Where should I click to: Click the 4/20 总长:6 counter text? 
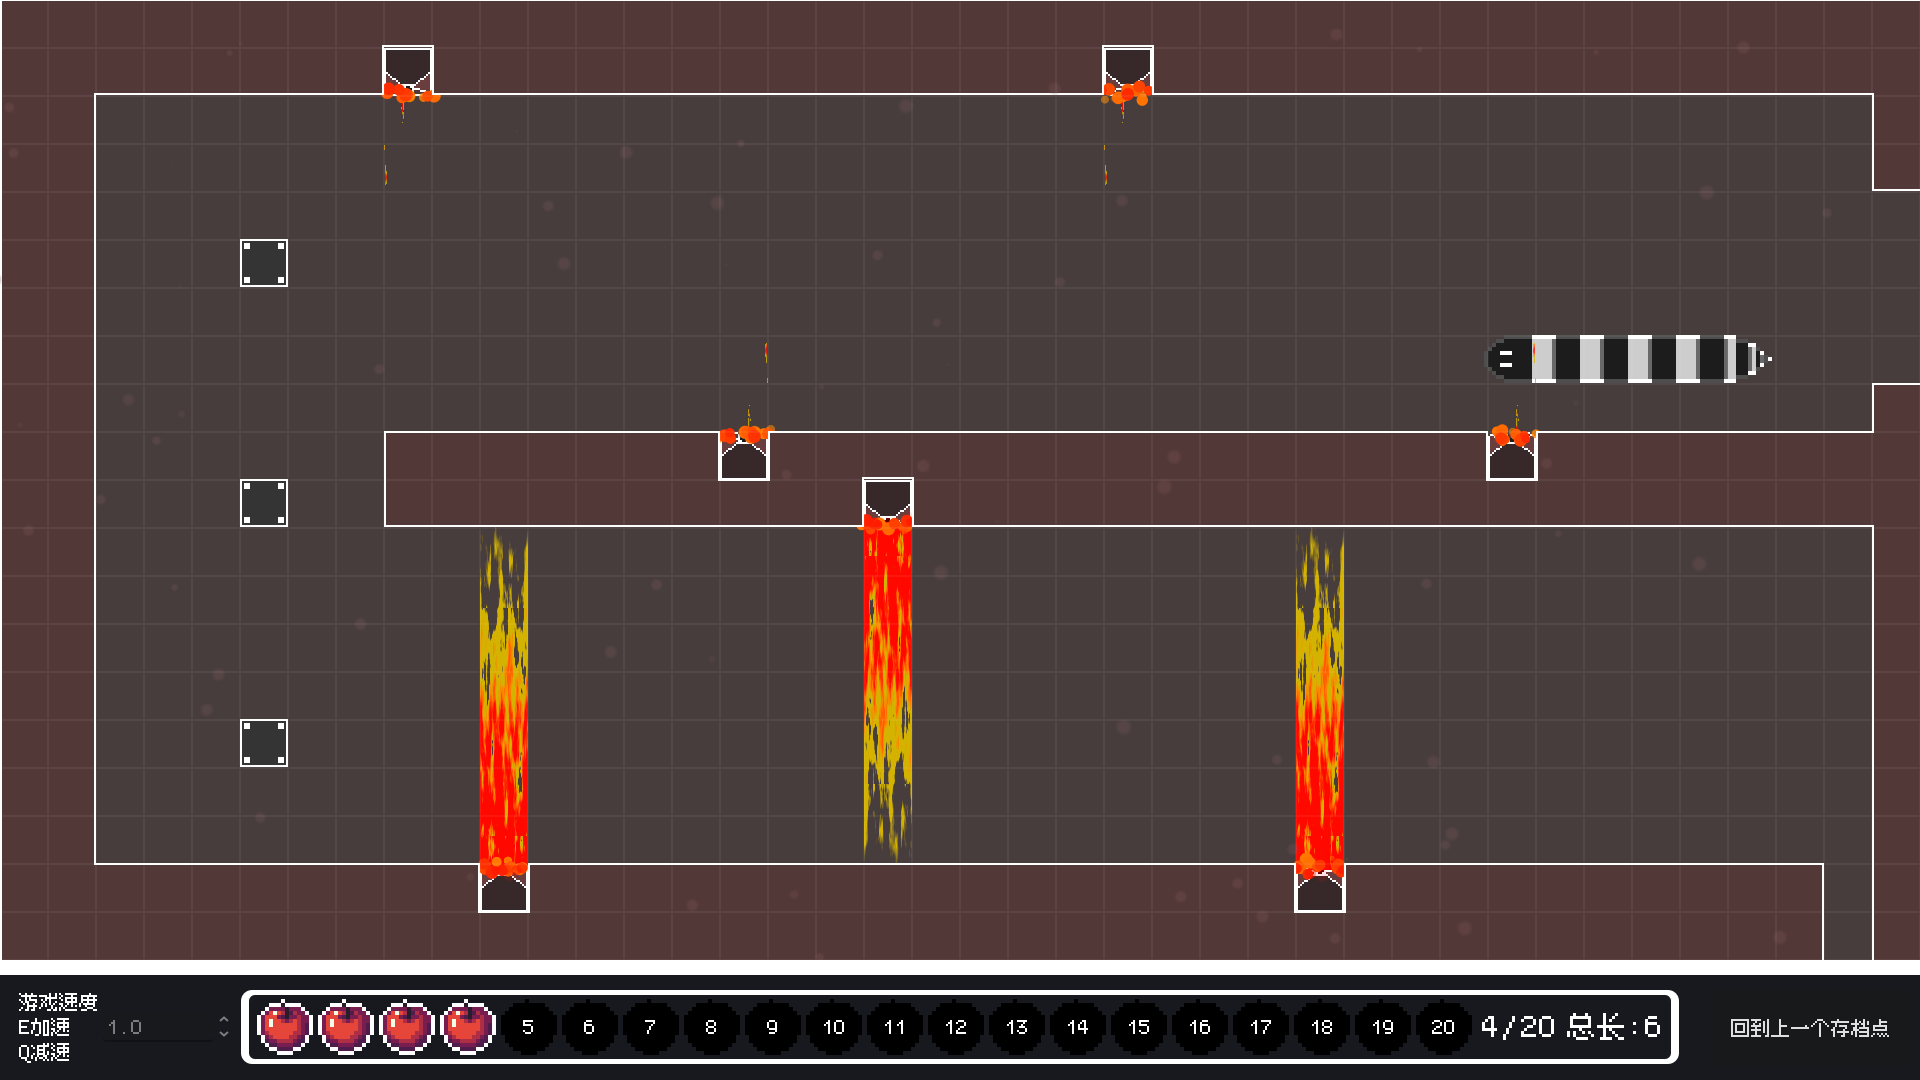click(1570, 1027)
